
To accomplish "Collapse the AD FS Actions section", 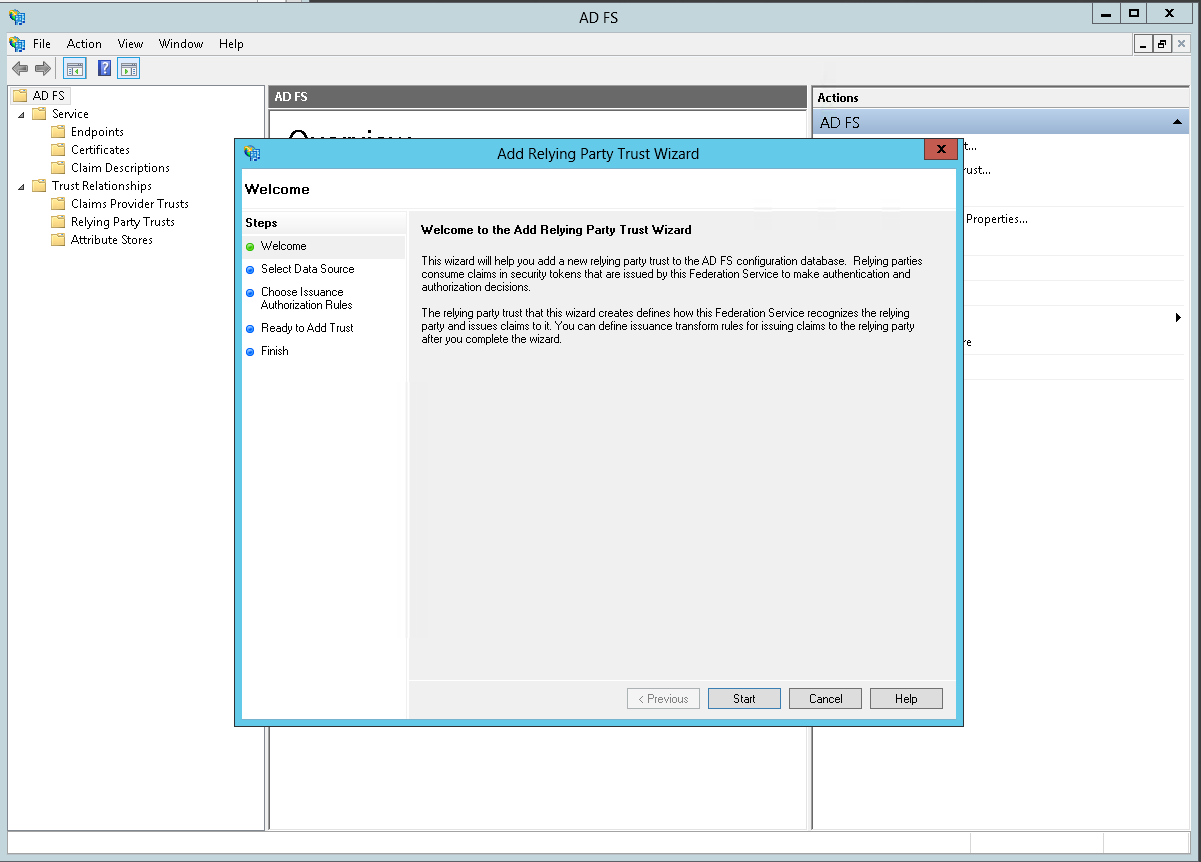I will click(1177, 122).
